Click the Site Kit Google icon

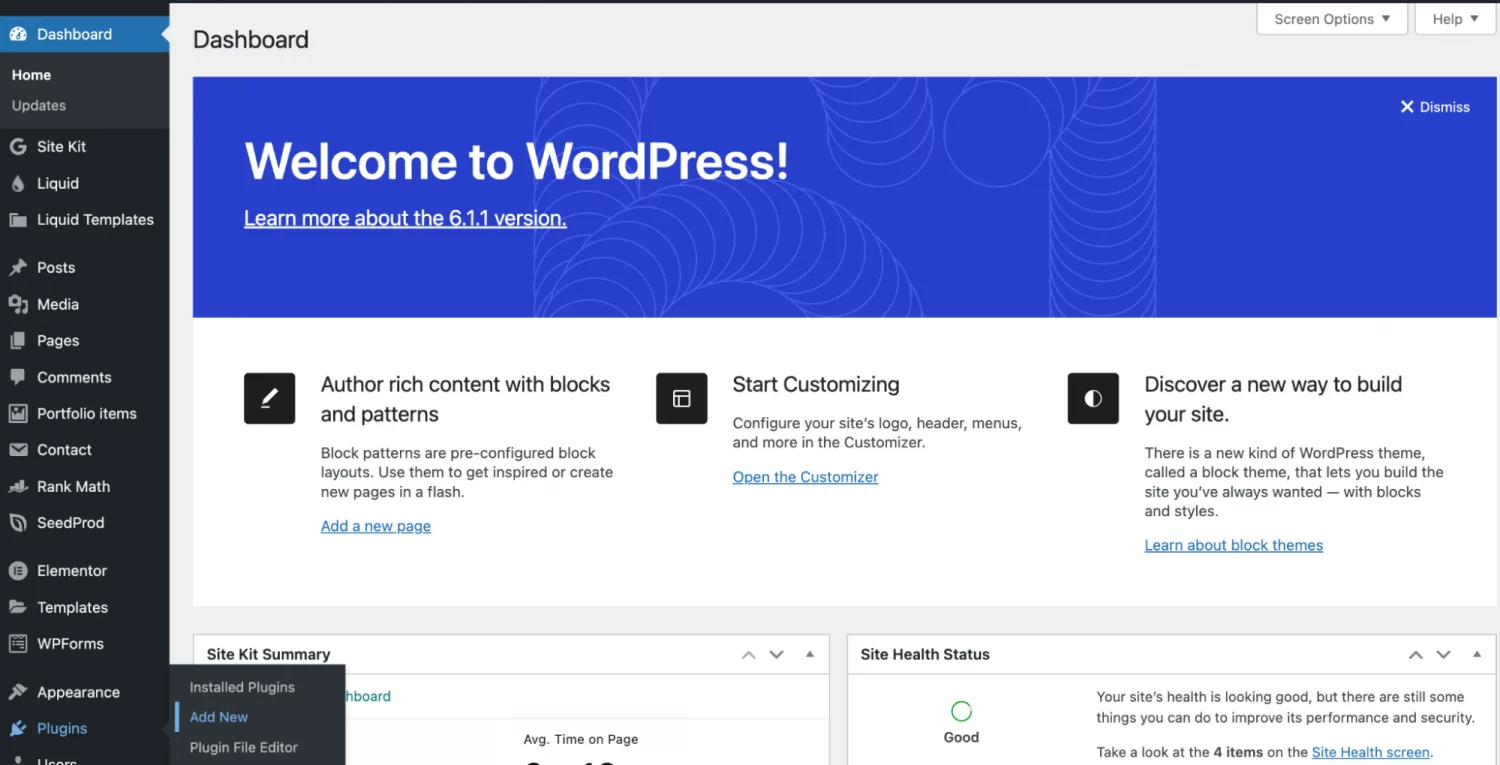tap(17, 146)
